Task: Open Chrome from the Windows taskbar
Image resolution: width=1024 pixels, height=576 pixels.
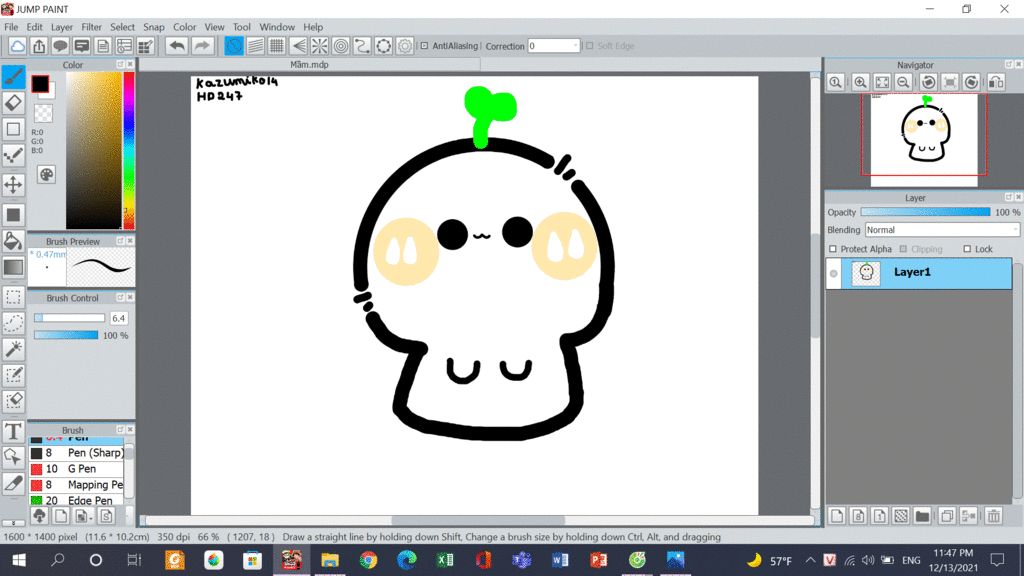Action: click(x=368, y=560)
